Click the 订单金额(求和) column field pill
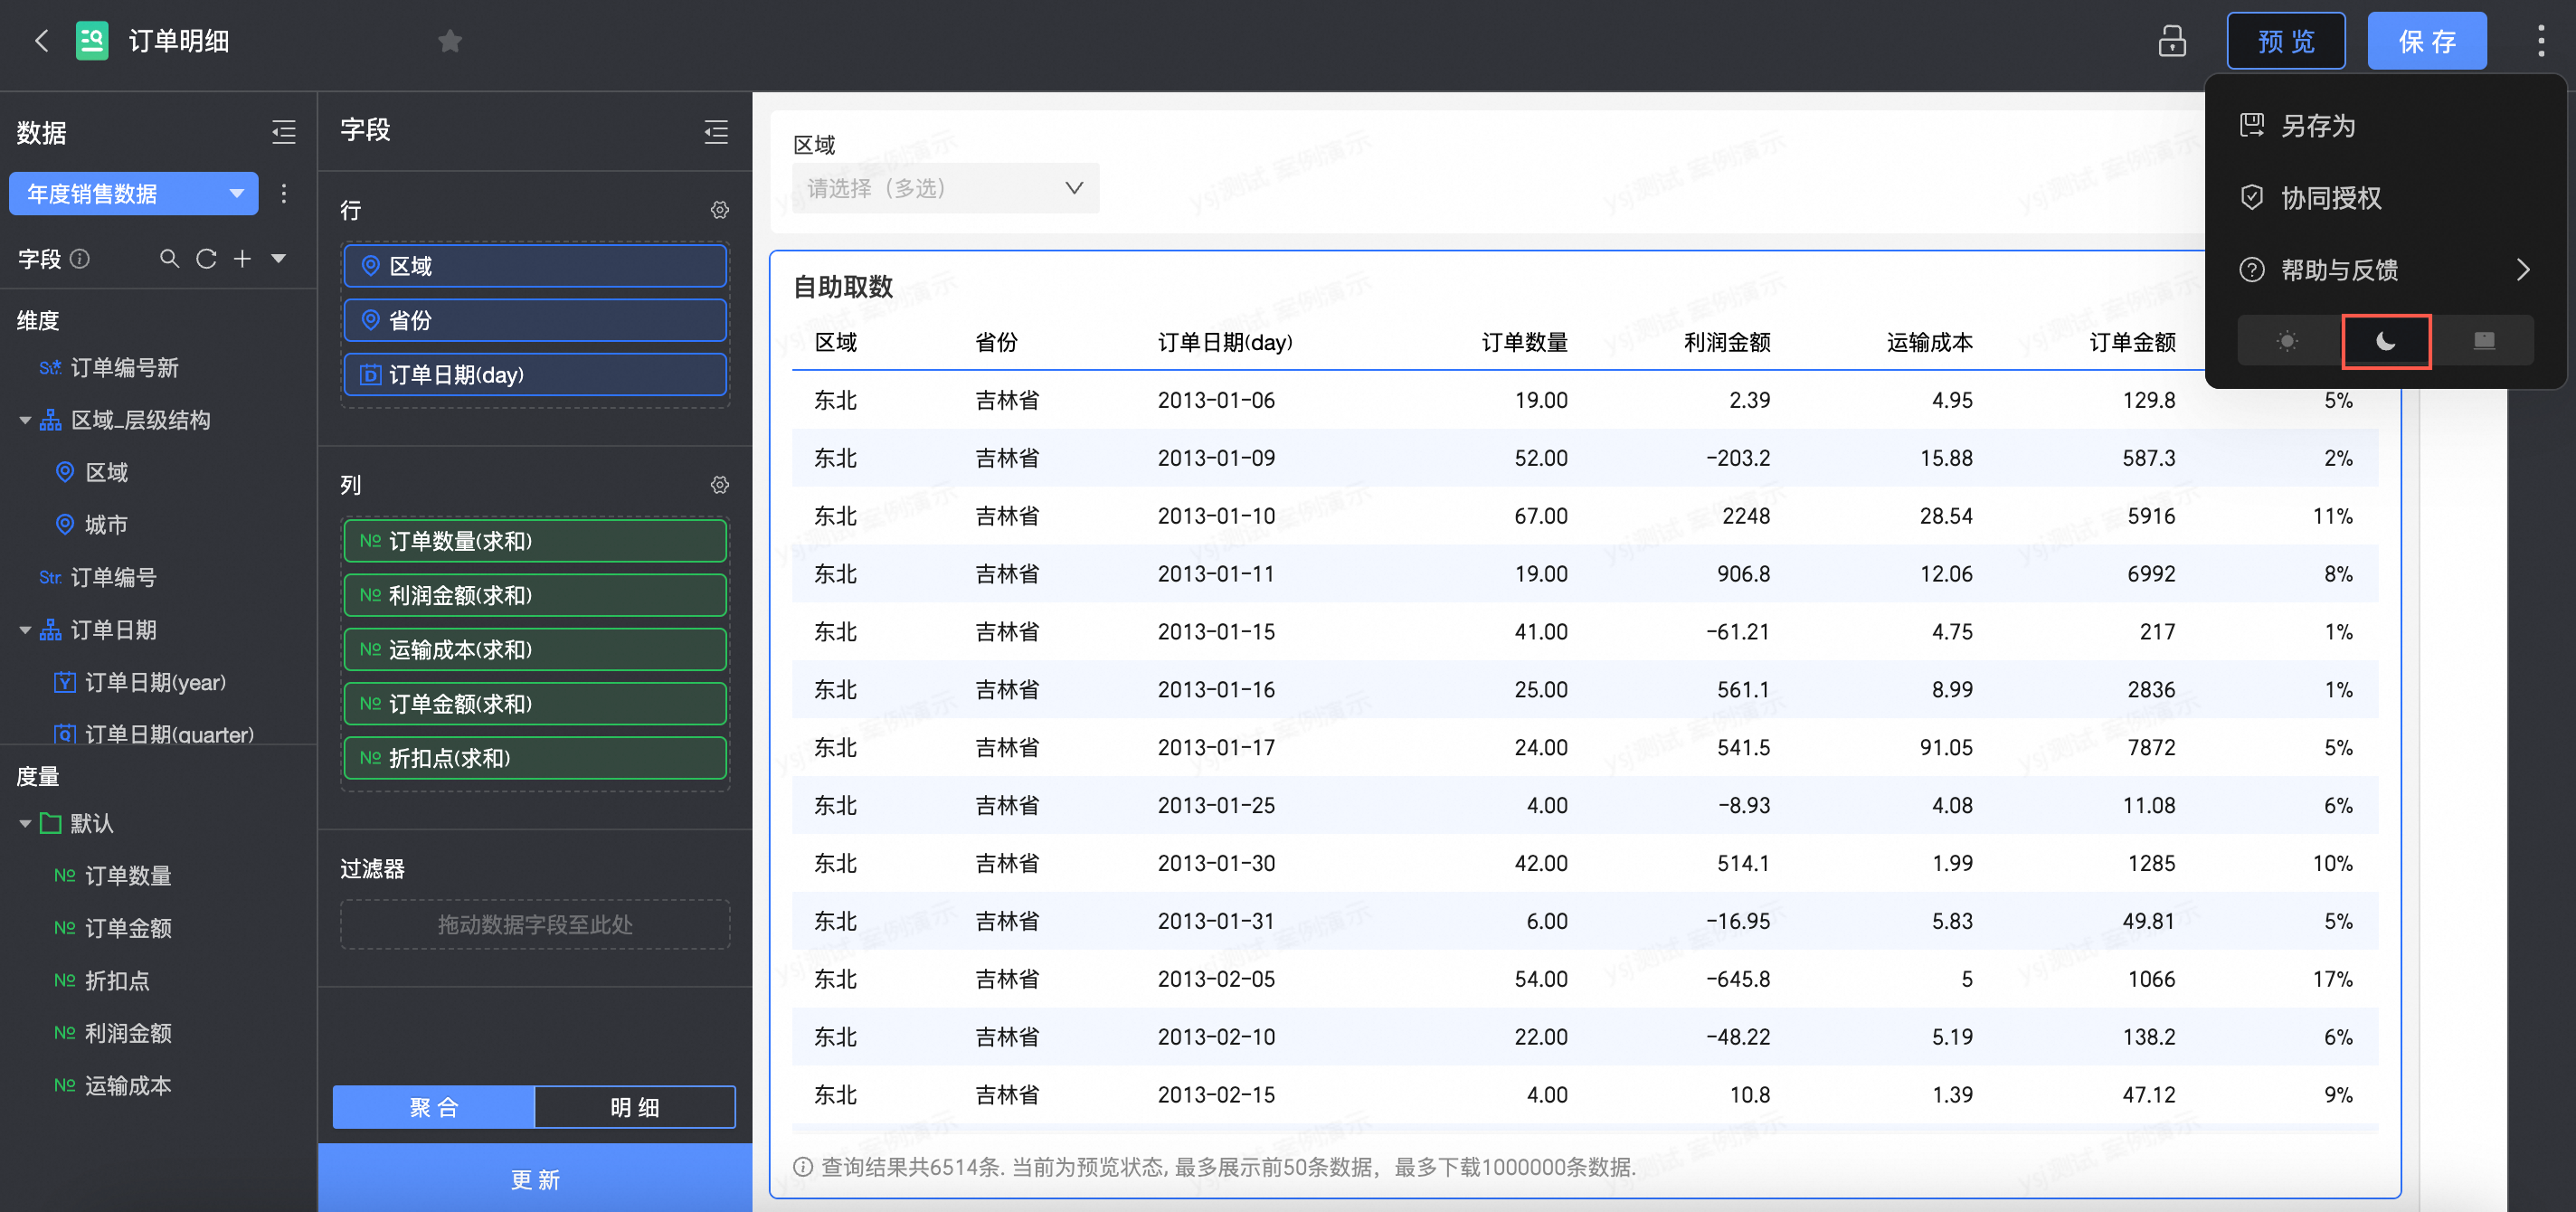Screen dimensions: 2576x1212 tap(535, 704)
